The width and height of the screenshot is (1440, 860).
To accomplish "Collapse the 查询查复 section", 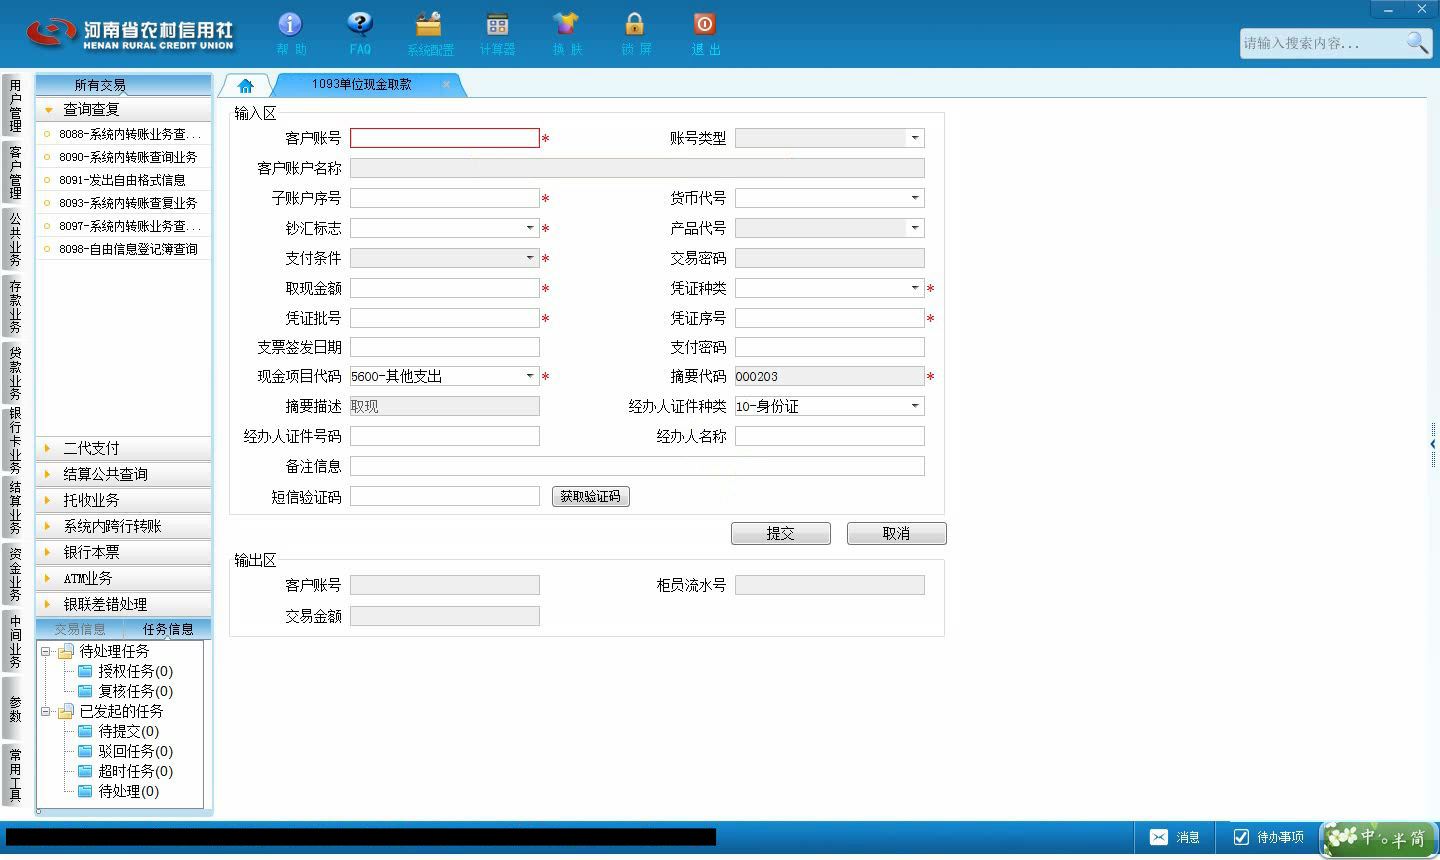I will pos(124,109).
